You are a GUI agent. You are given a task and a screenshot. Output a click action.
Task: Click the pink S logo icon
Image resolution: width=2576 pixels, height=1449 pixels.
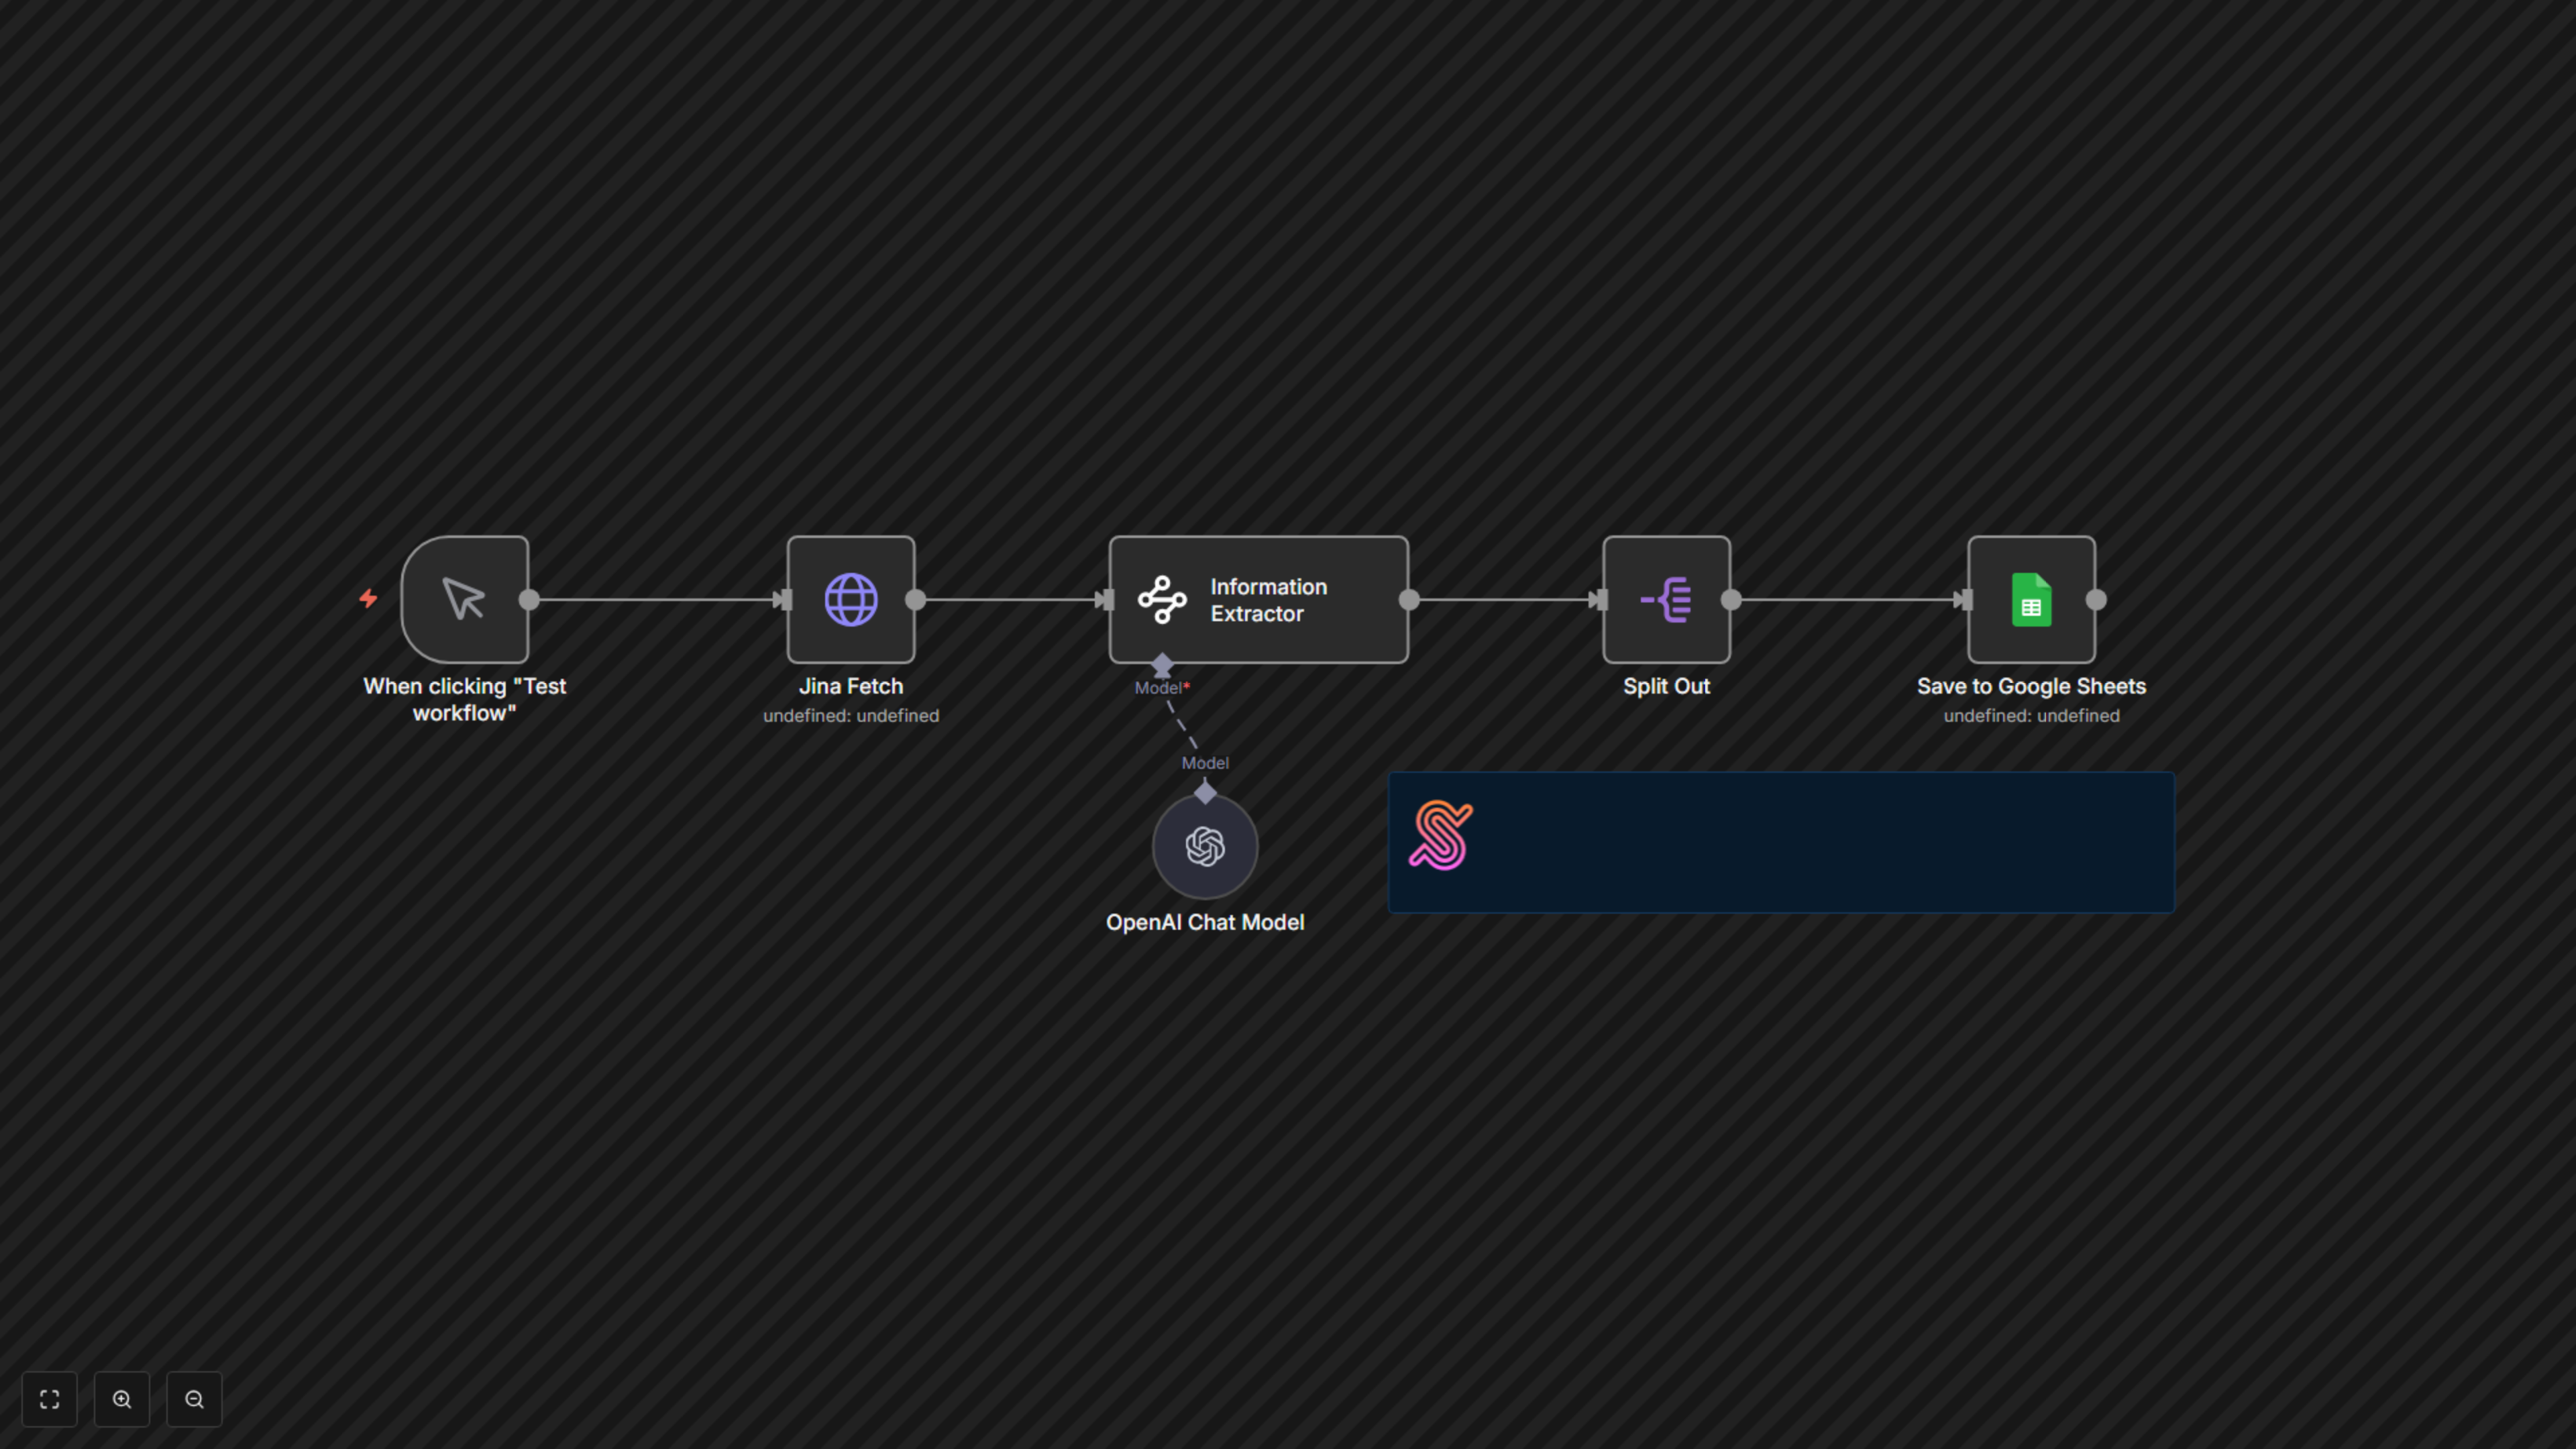[x=1440, y=835]
